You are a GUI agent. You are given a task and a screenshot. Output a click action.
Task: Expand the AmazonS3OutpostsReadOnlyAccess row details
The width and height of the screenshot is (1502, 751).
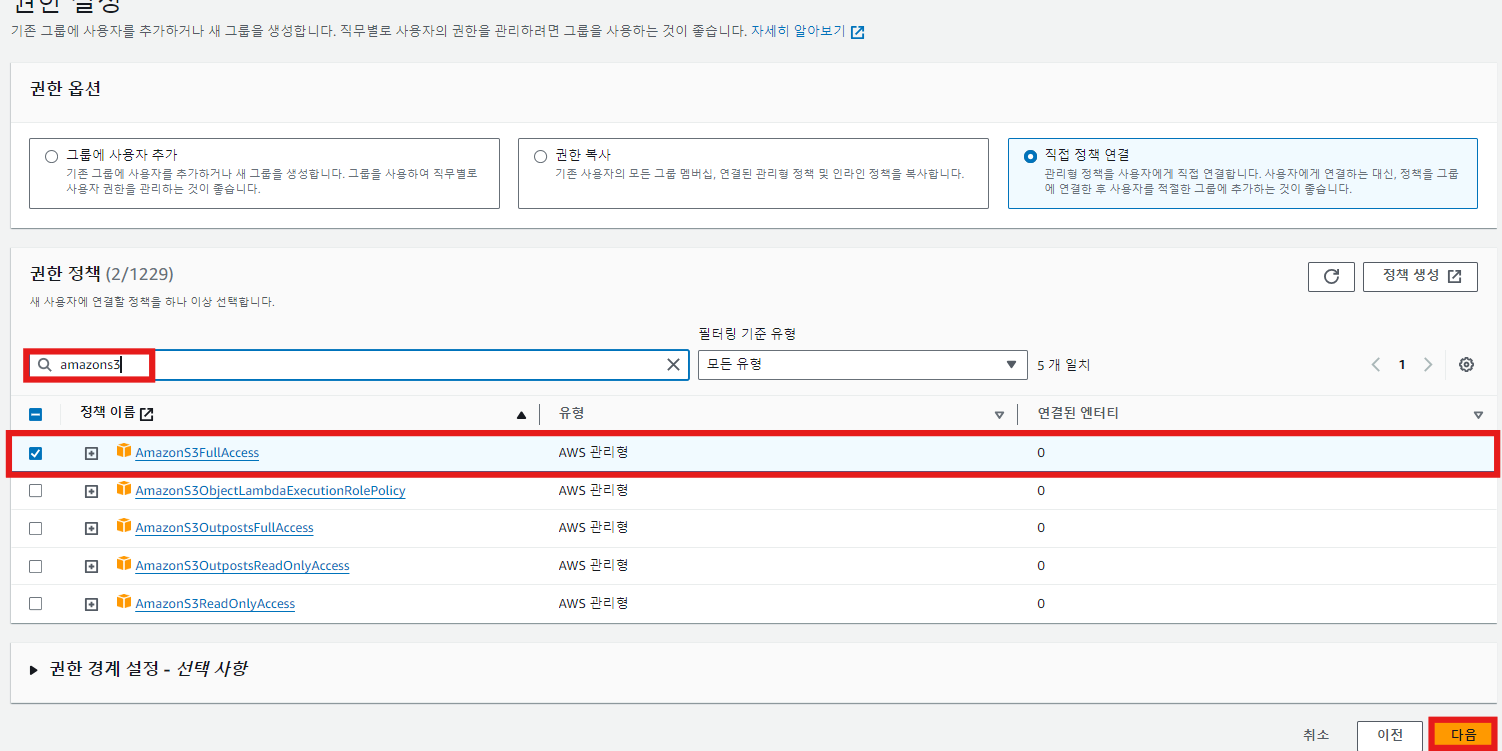[91, 566]
